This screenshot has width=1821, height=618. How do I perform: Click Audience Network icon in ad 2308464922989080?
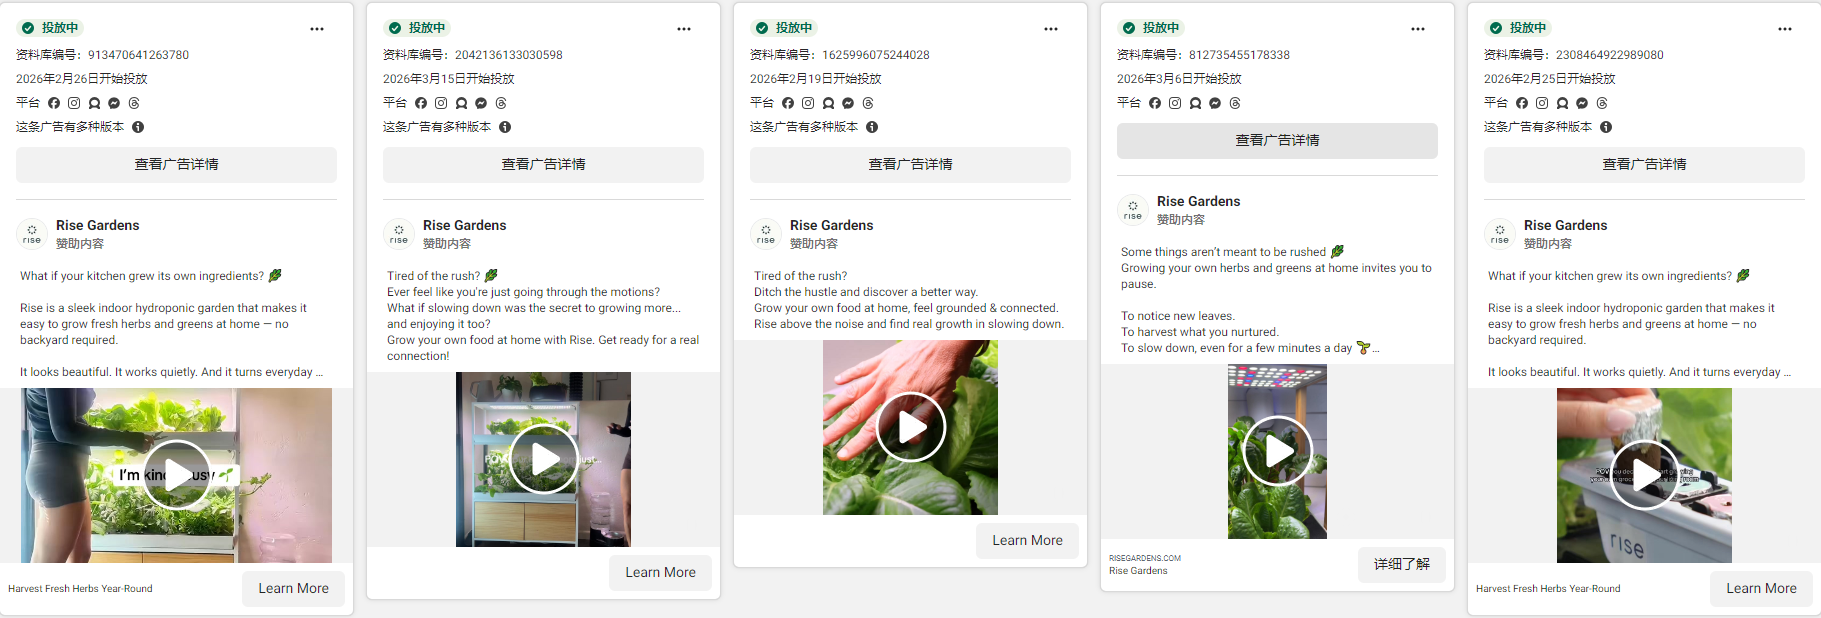(x=1562, y=103)
